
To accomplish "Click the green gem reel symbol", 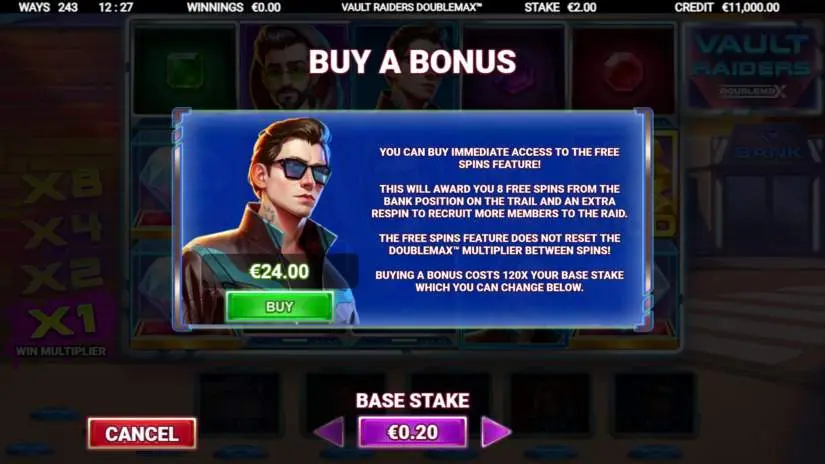I will 185,69.
